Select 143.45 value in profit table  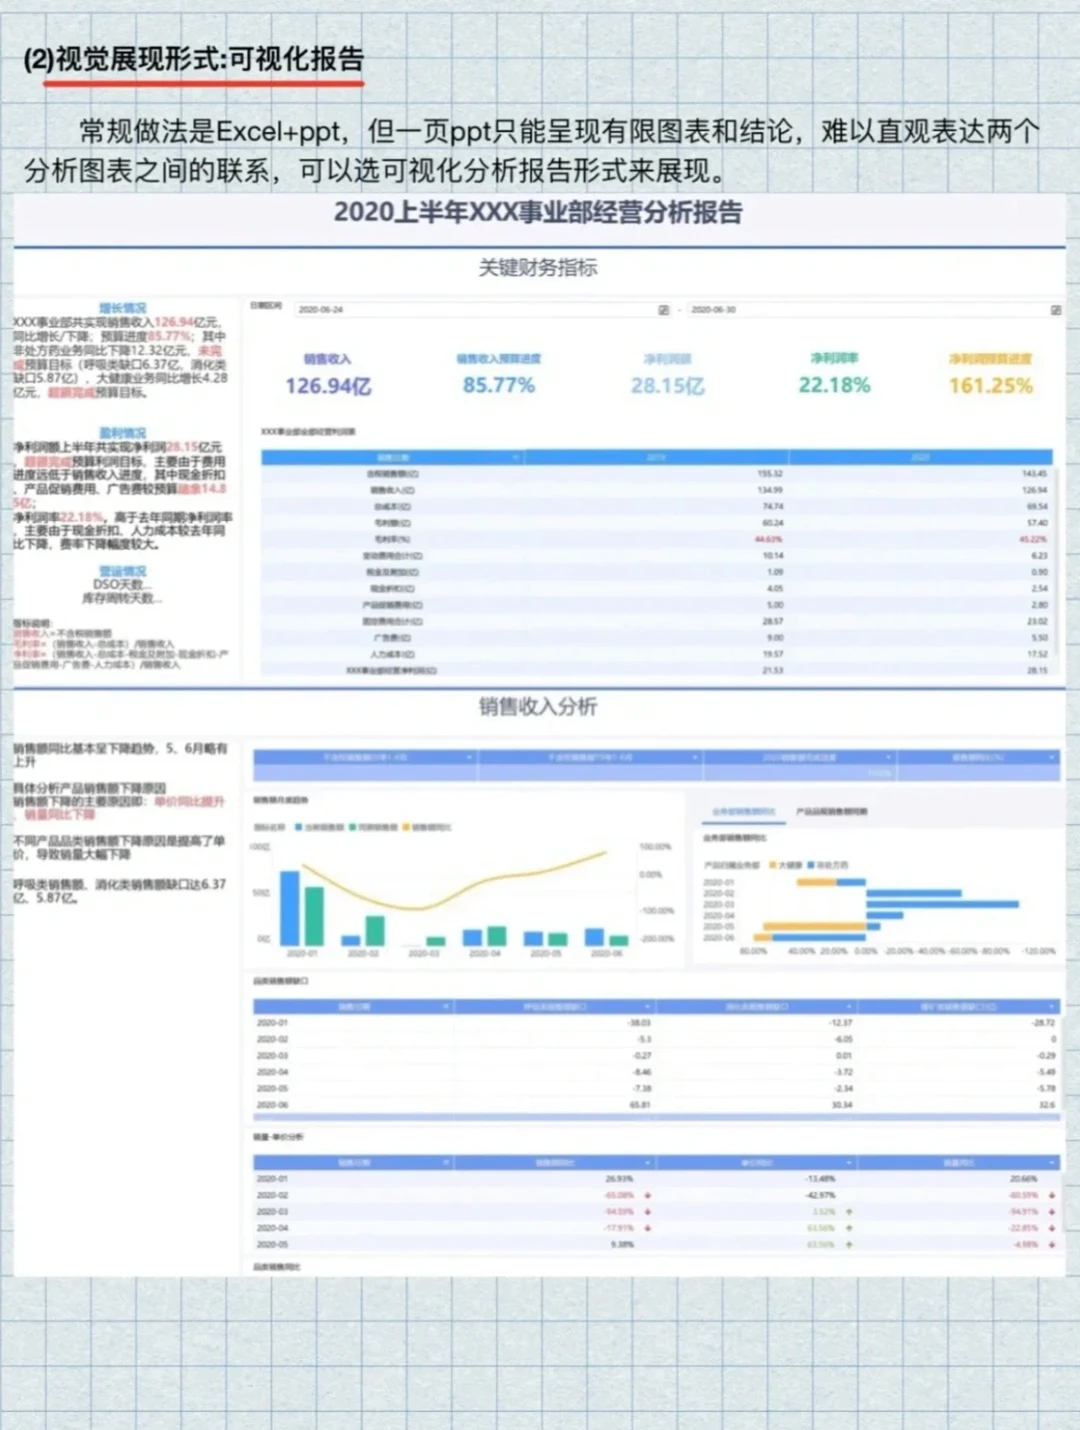tap(1034, 474)
